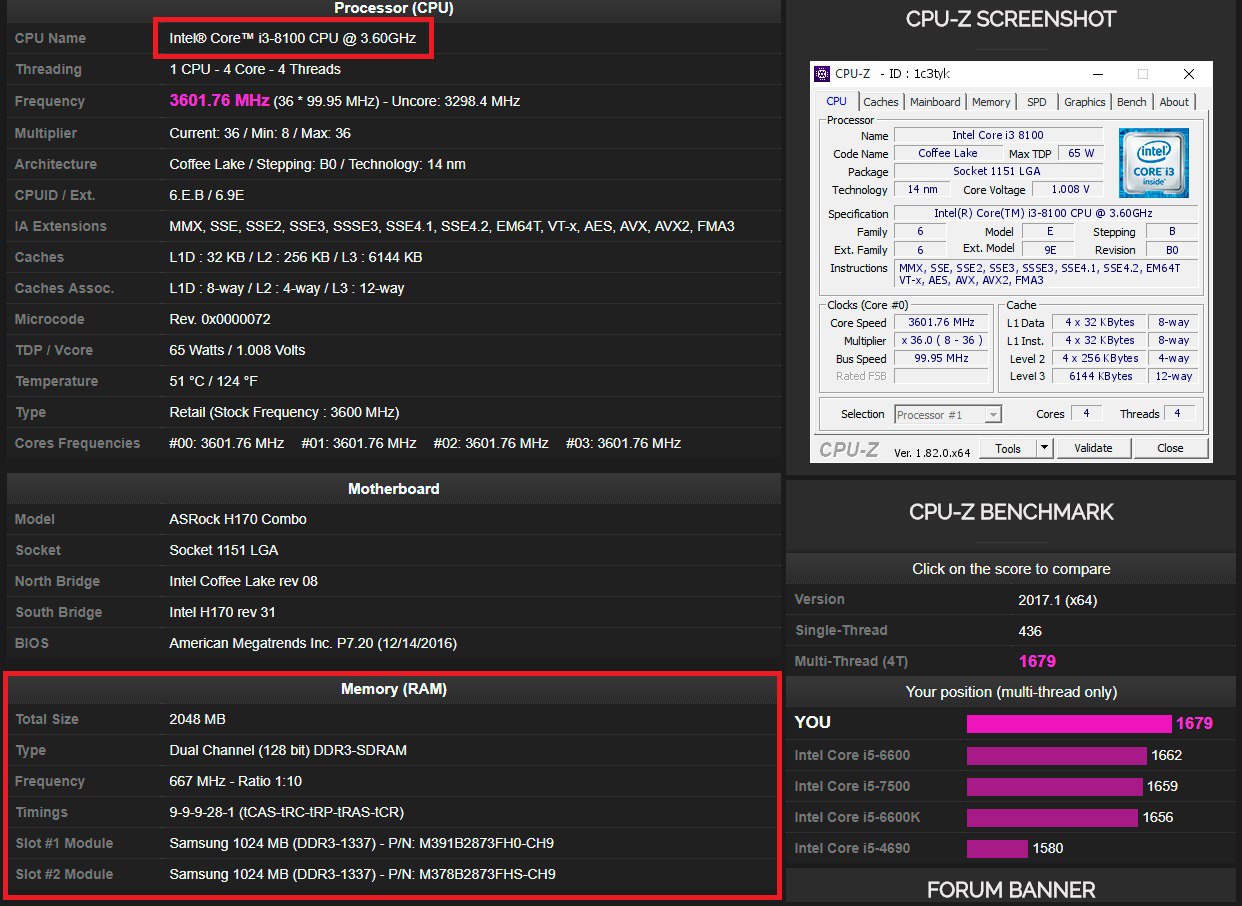Open the SPD tab

(1037, 102)
